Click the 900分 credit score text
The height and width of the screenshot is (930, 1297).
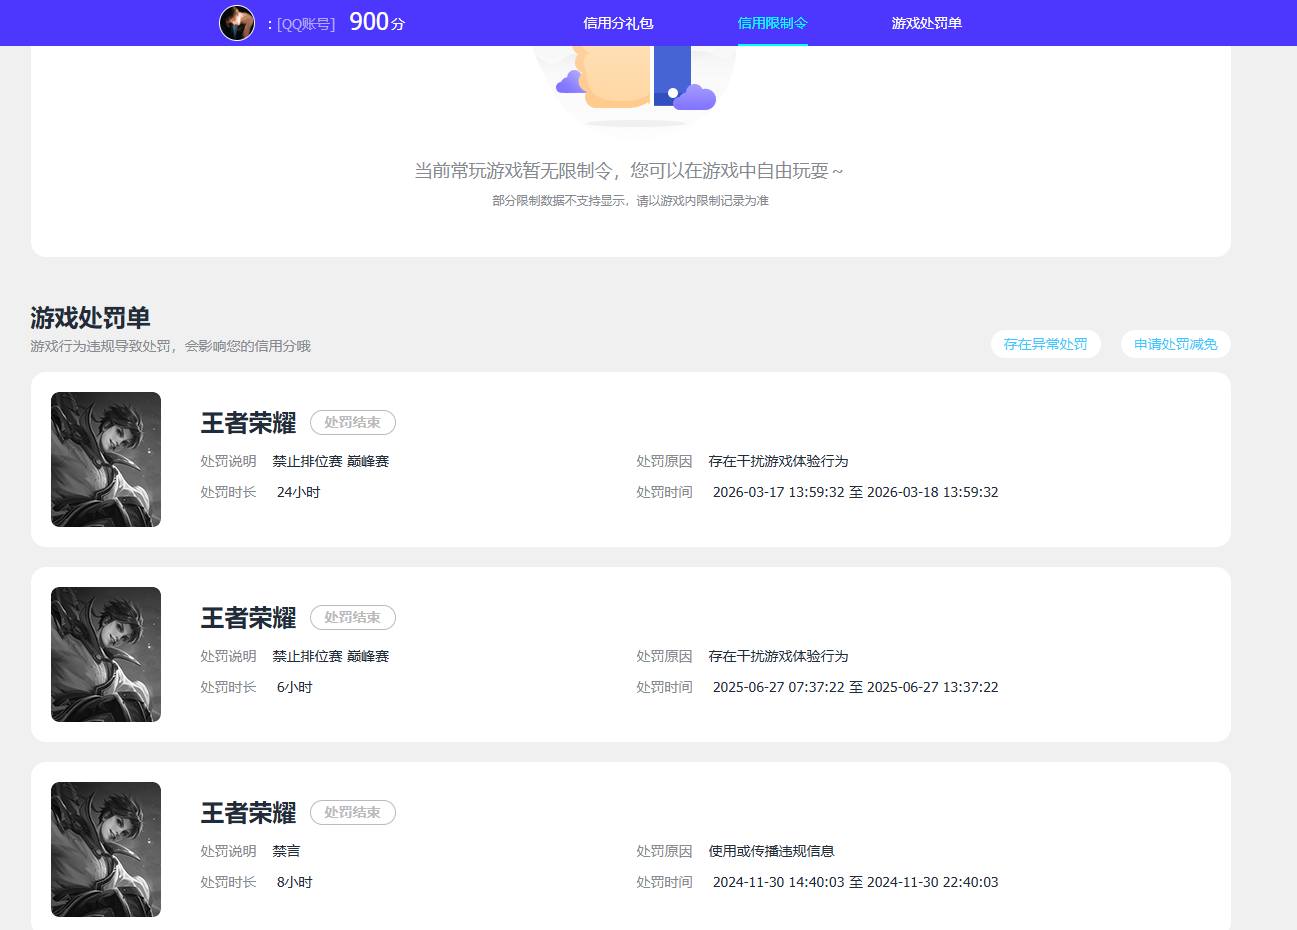point(377,22)
